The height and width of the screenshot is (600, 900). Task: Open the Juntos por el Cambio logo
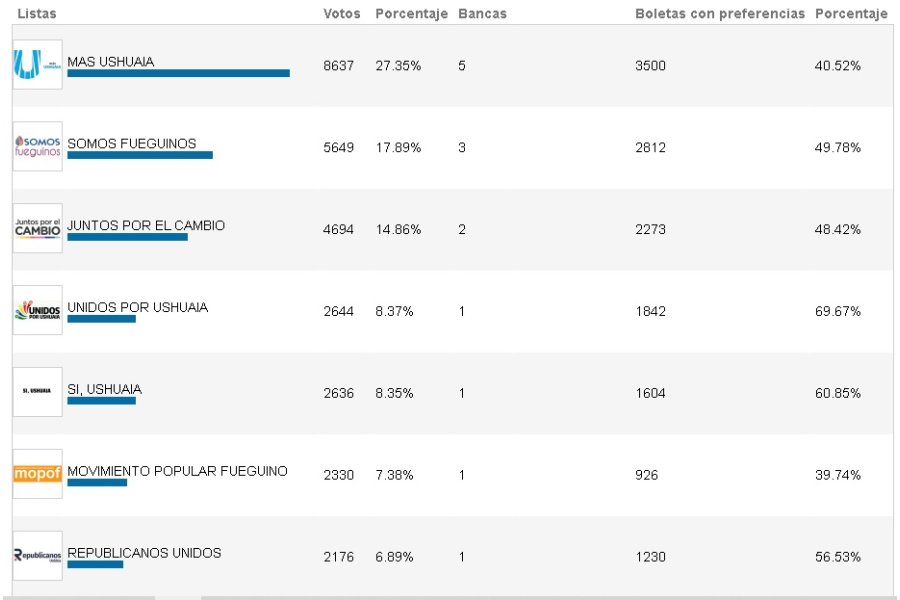37,228
